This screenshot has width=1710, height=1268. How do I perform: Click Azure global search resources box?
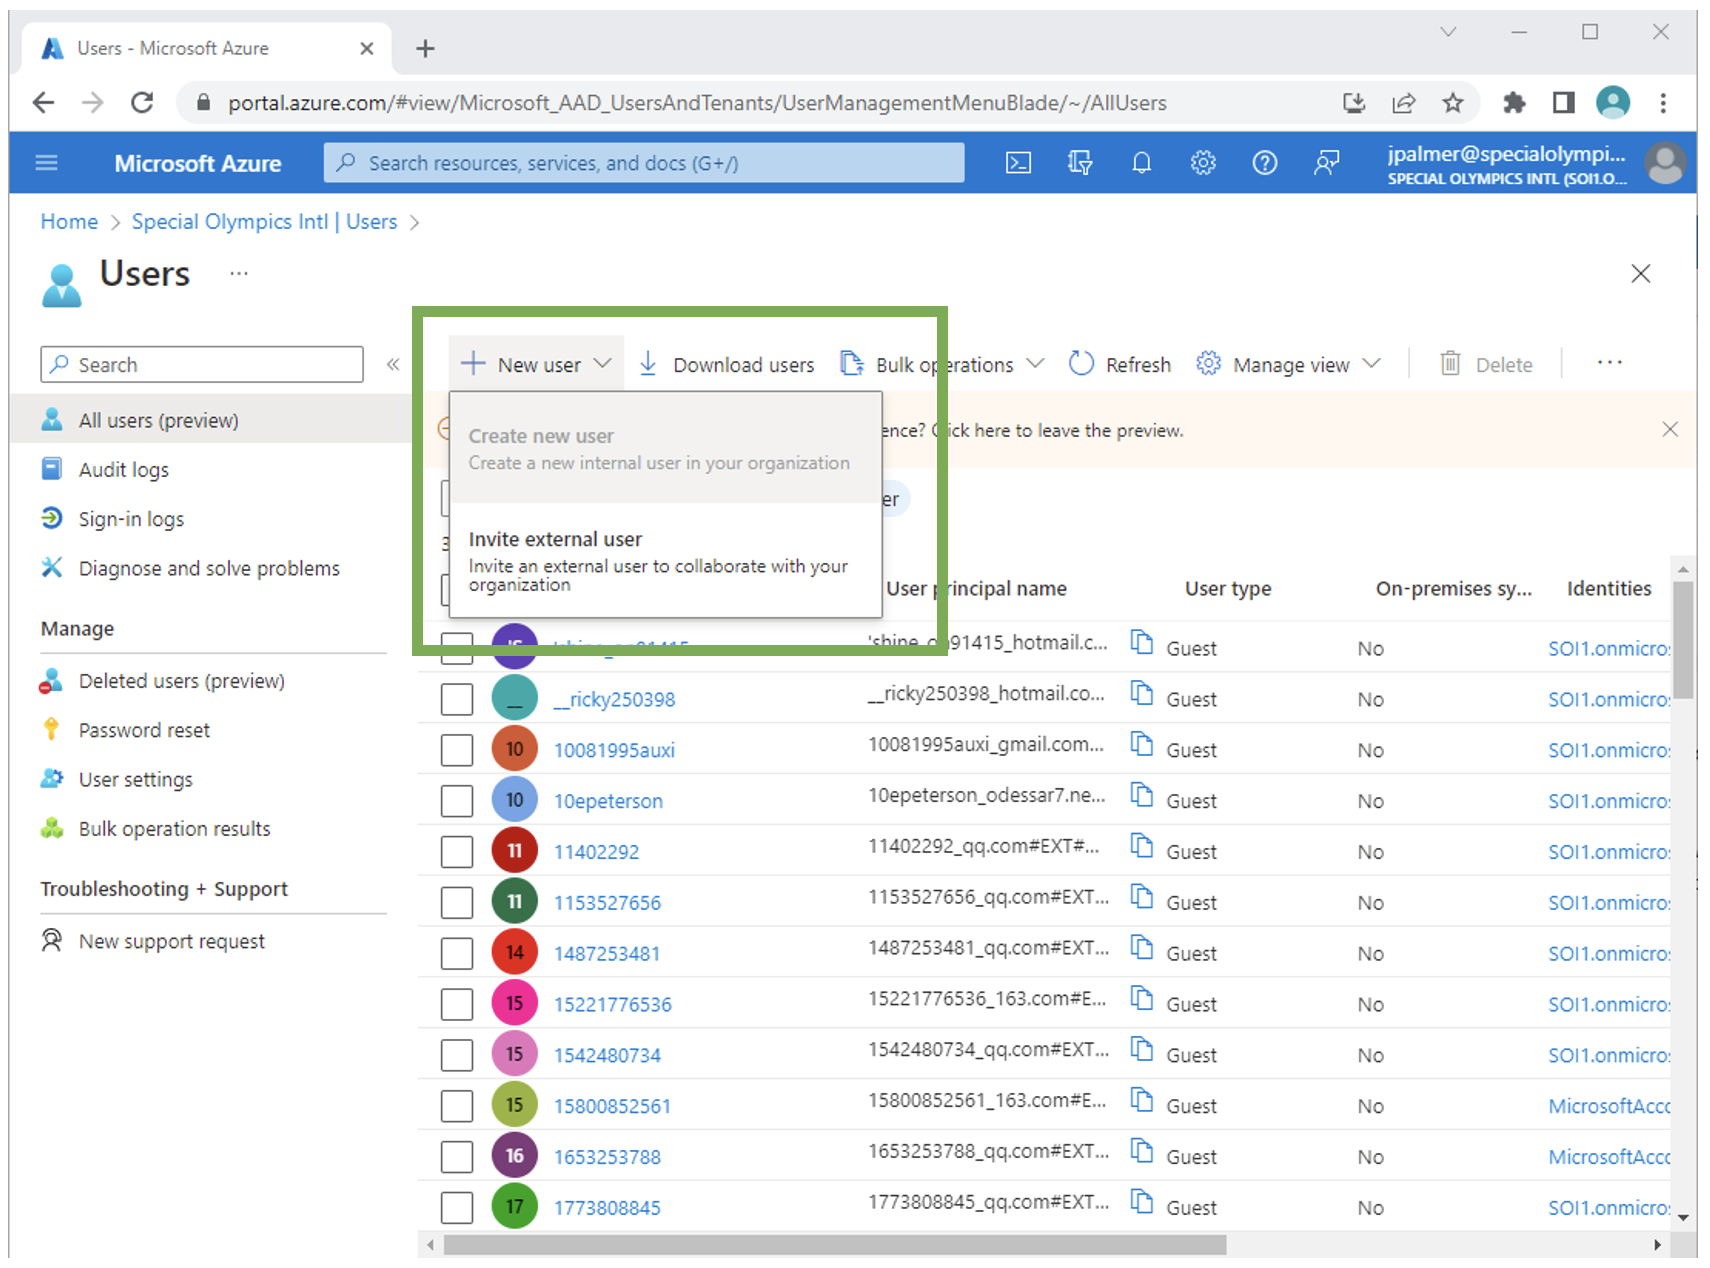(x=644, y=163)
